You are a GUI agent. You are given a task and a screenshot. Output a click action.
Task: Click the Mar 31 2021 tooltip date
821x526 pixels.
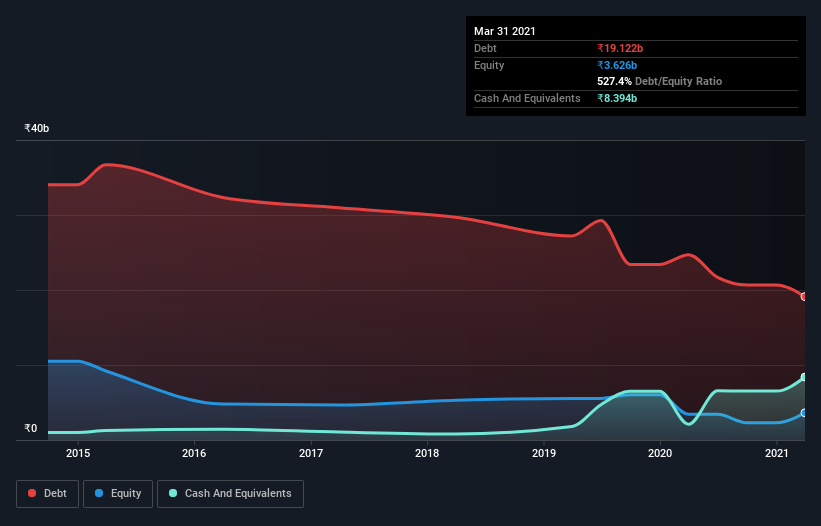click(x=505, y=31)
